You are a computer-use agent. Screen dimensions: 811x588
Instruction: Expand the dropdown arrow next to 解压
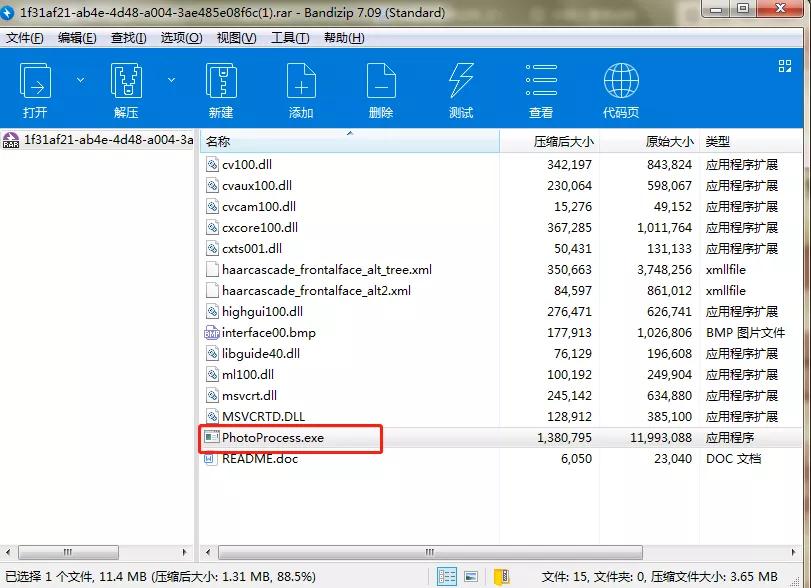pyautogui.click(x=171, y=80)
